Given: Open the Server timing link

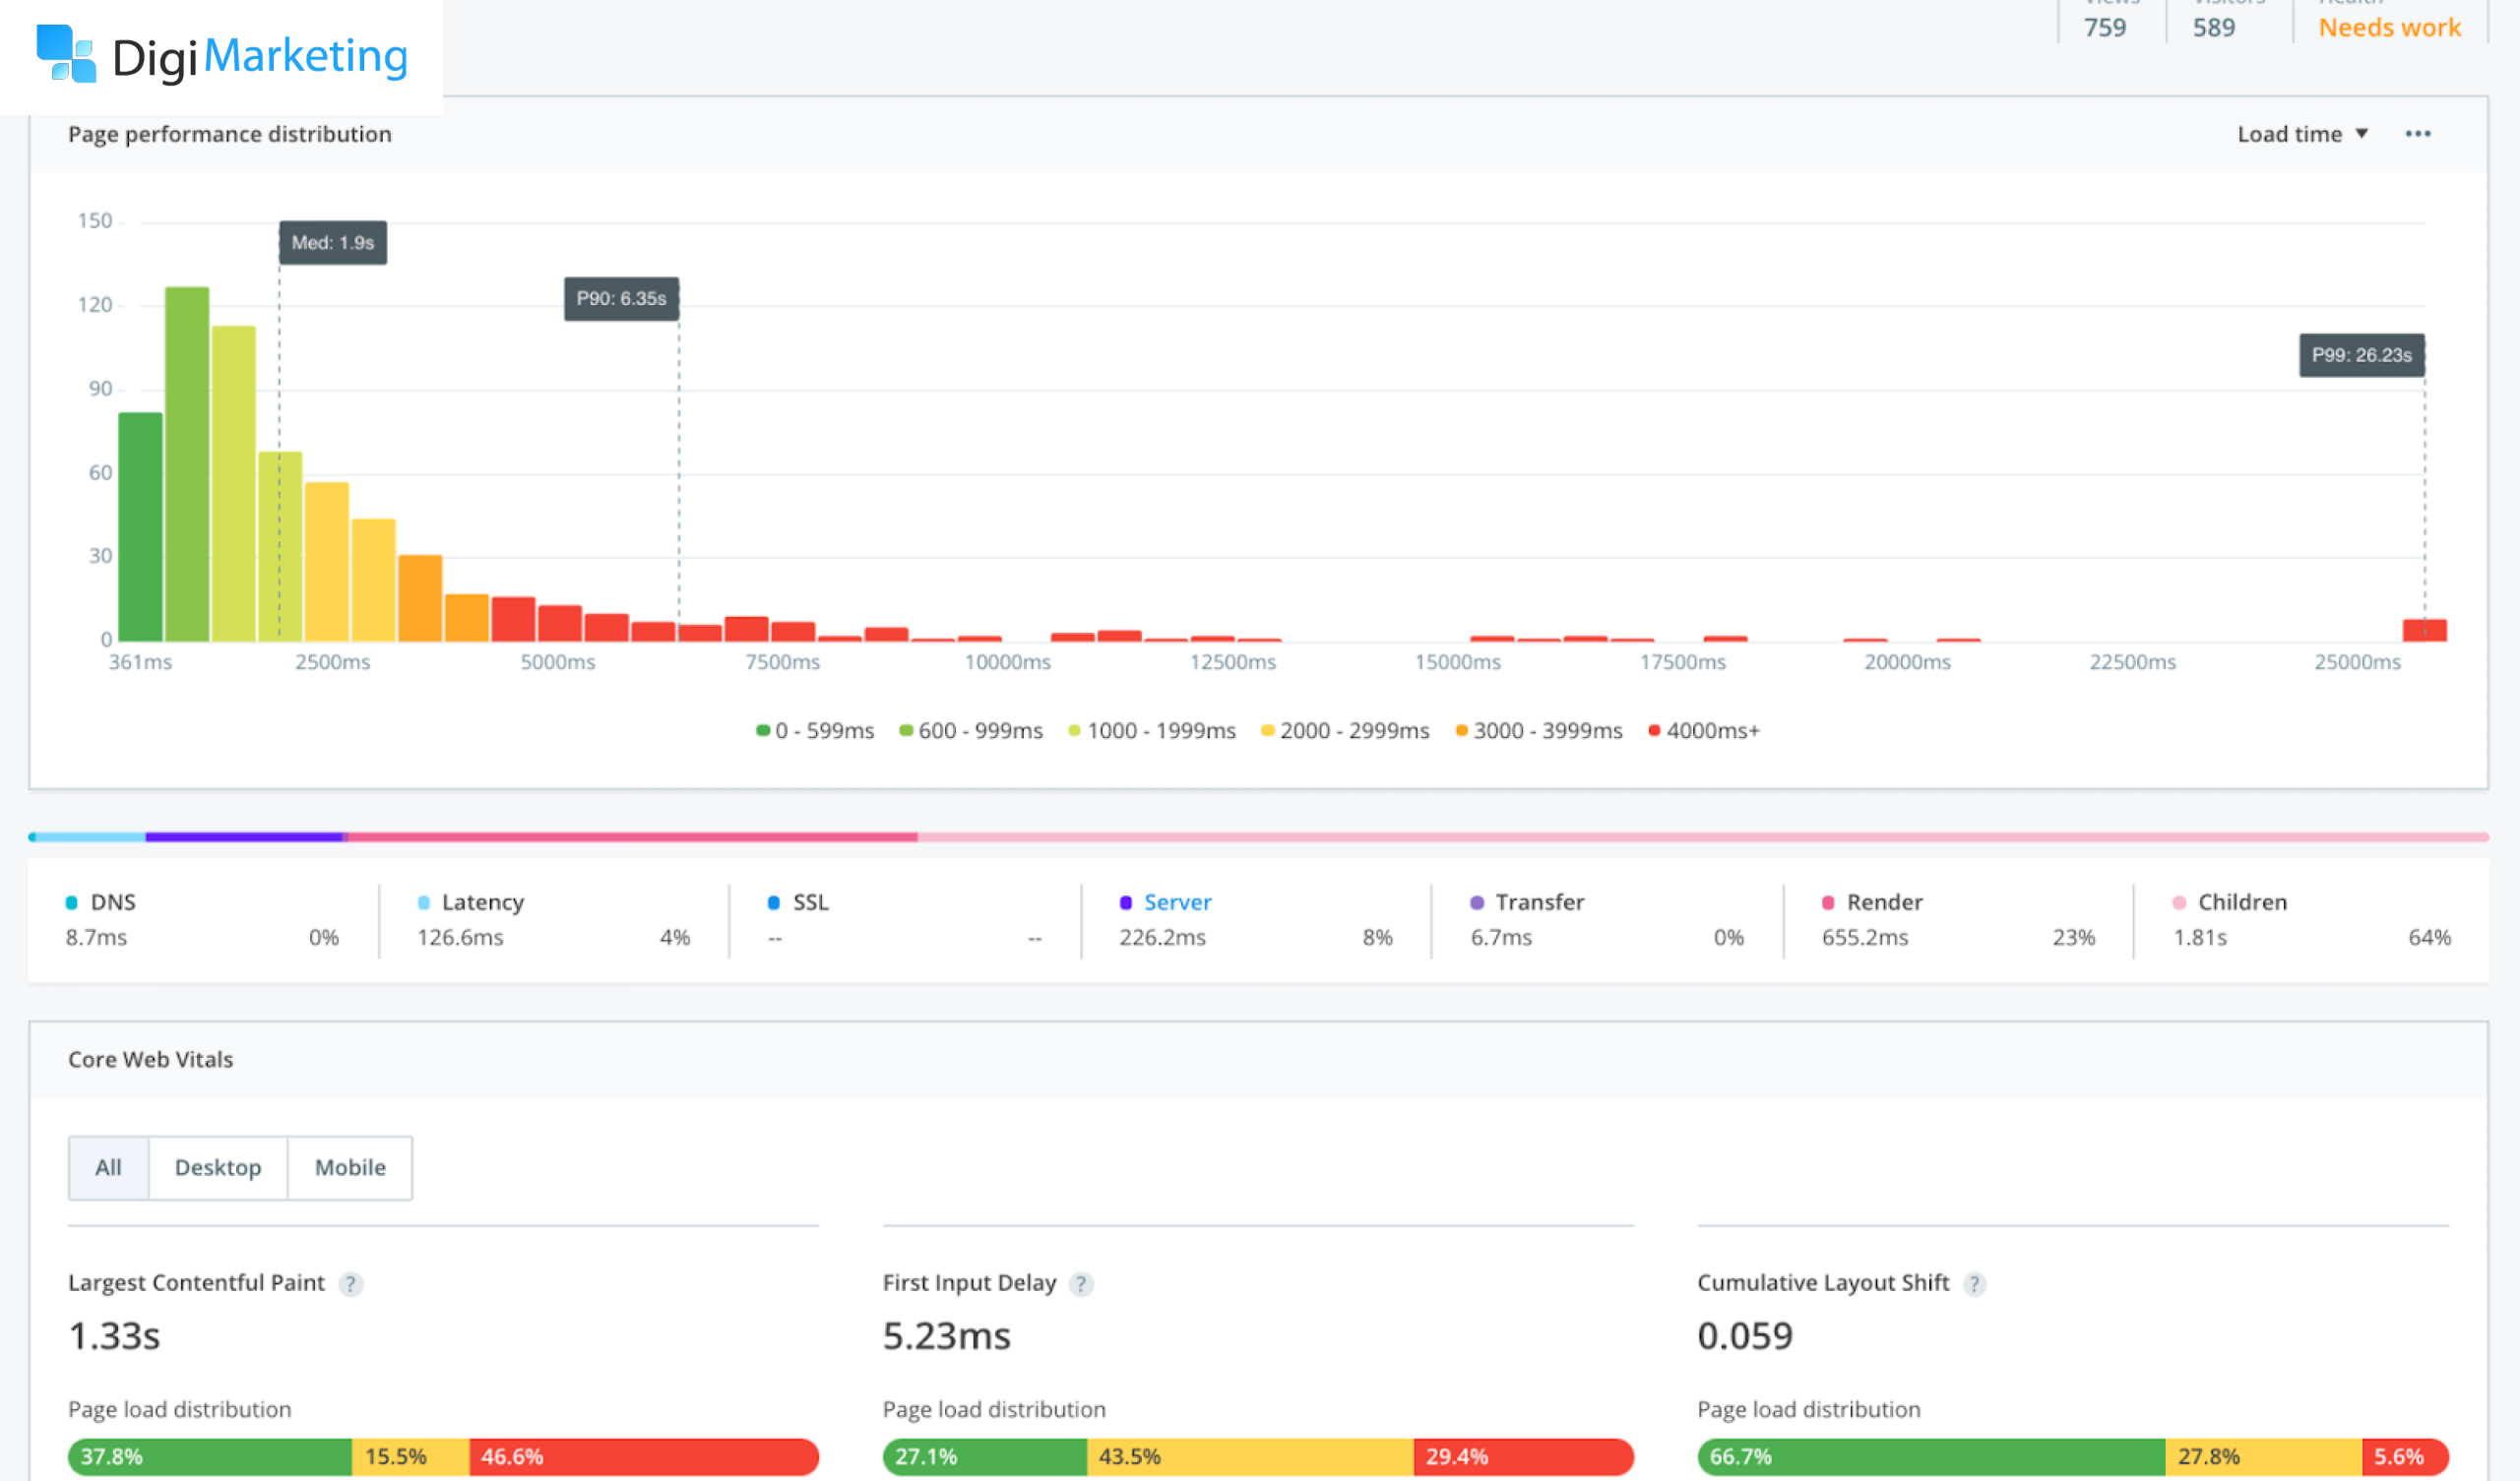Looking at the screenshot, I should click(x=1177, y=902).
